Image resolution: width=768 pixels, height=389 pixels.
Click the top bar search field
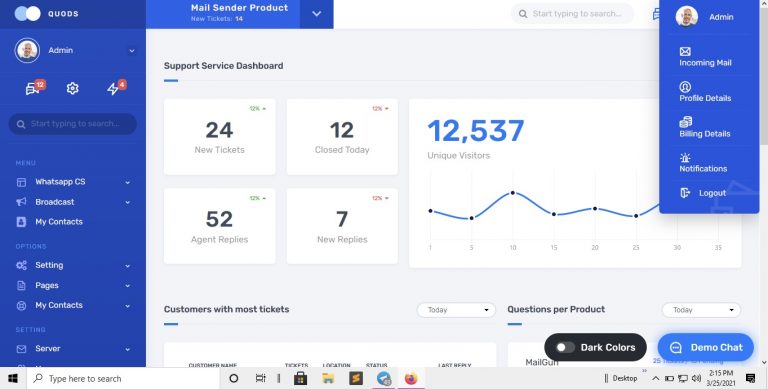[572, 14]
